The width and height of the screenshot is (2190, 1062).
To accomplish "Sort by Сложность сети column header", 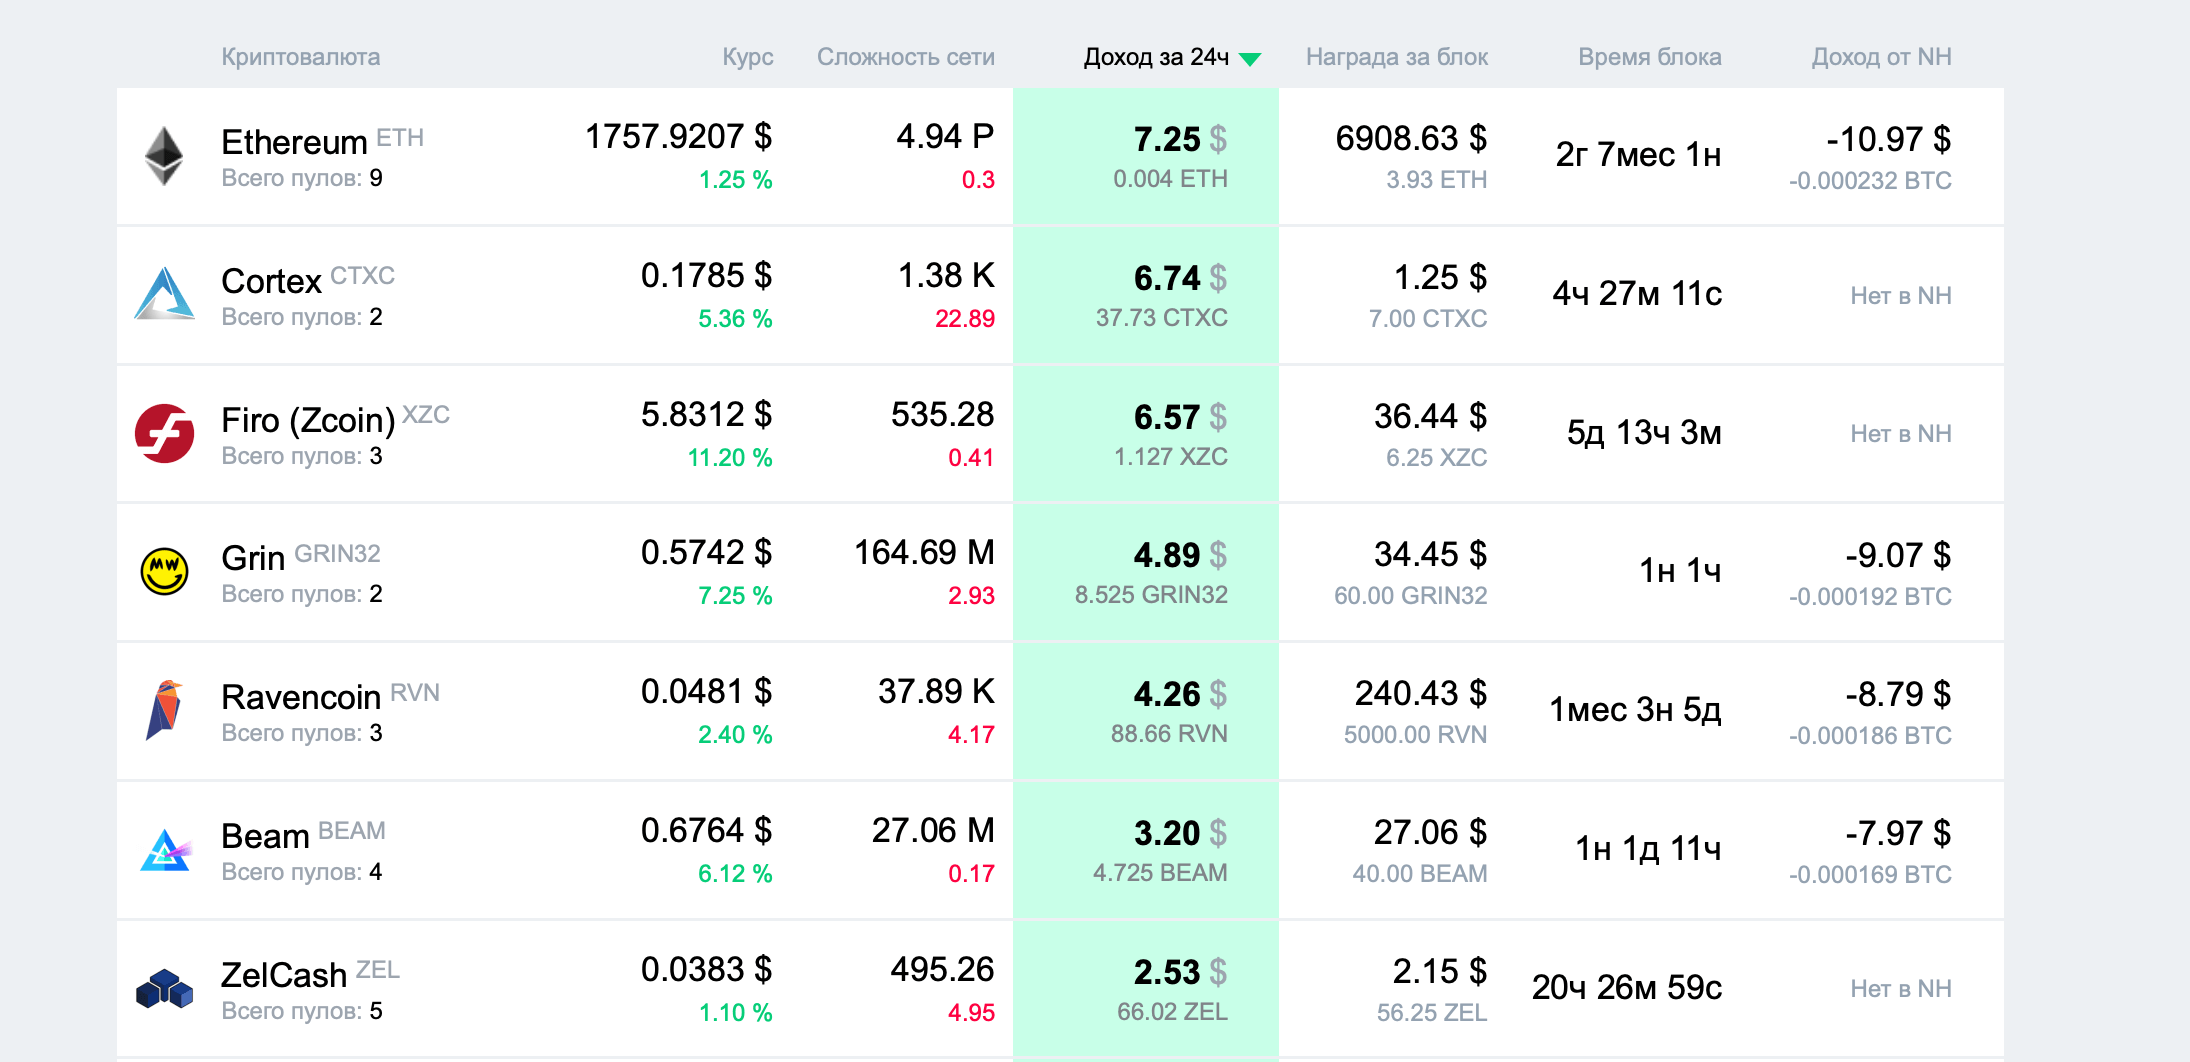I will tap(906, 57).
